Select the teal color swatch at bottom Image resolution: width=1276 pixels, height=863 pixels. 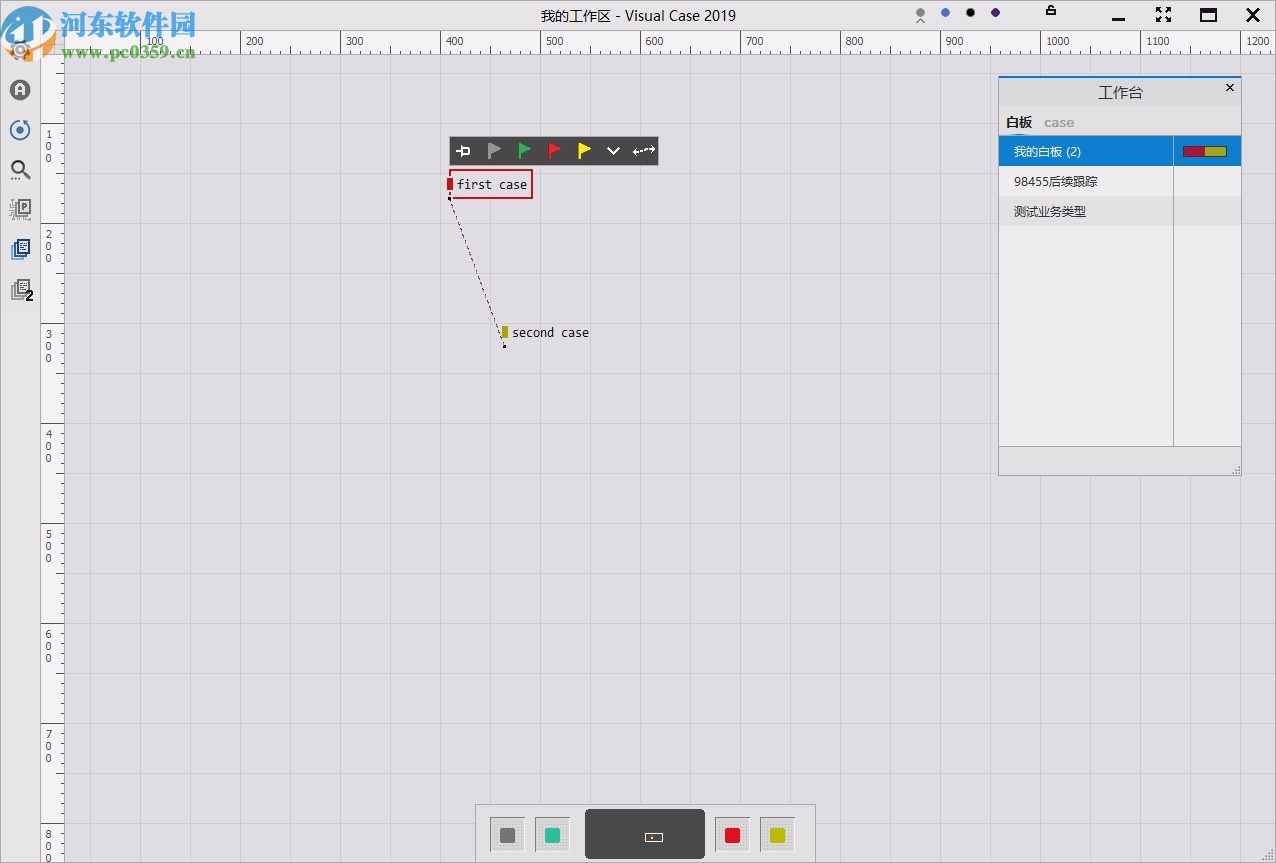(552, 834)
